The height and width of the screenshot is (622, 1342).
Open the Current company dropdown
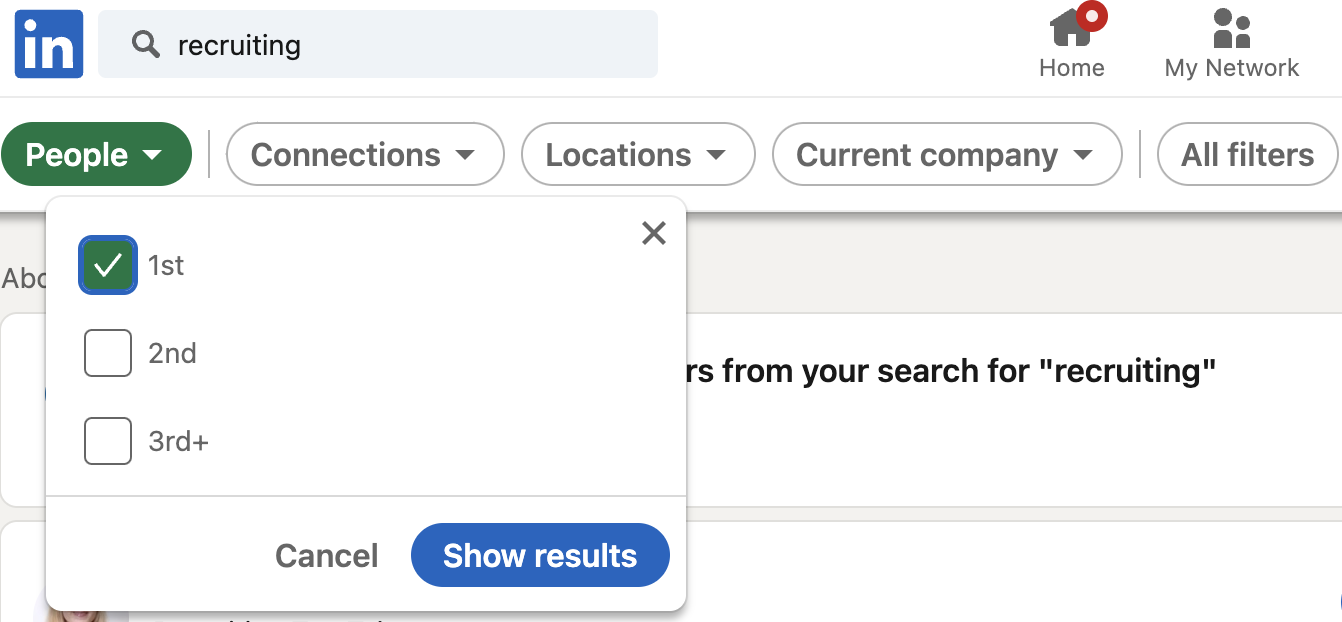(x=945, y=154)
